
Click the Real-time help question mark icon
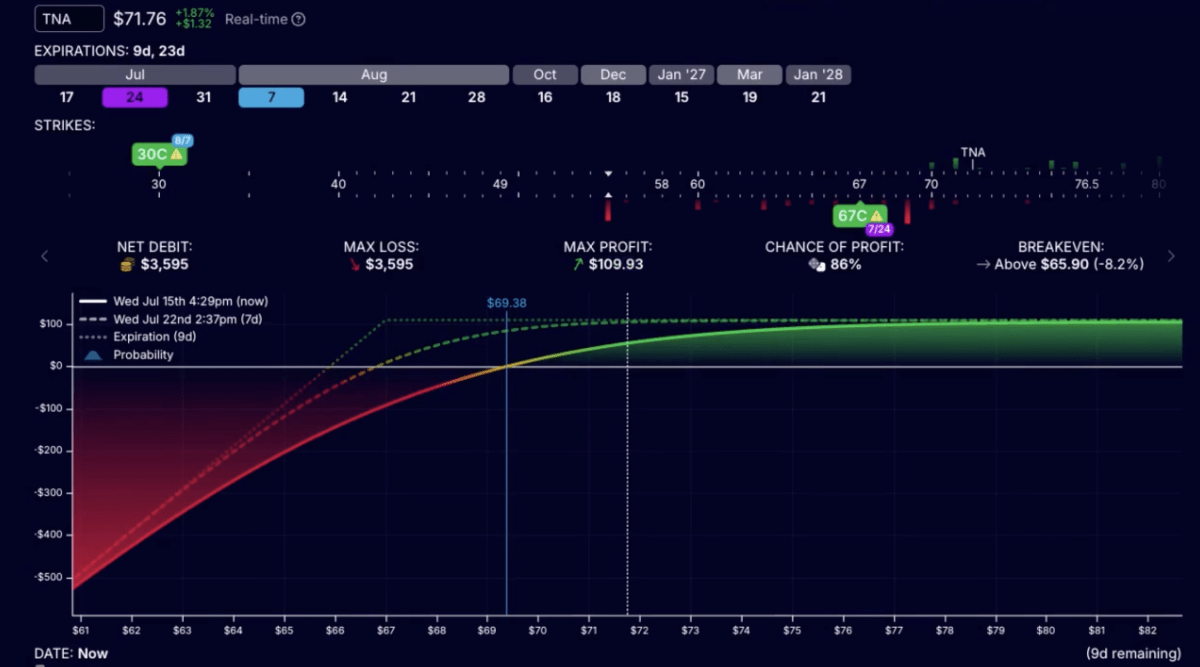299,19
